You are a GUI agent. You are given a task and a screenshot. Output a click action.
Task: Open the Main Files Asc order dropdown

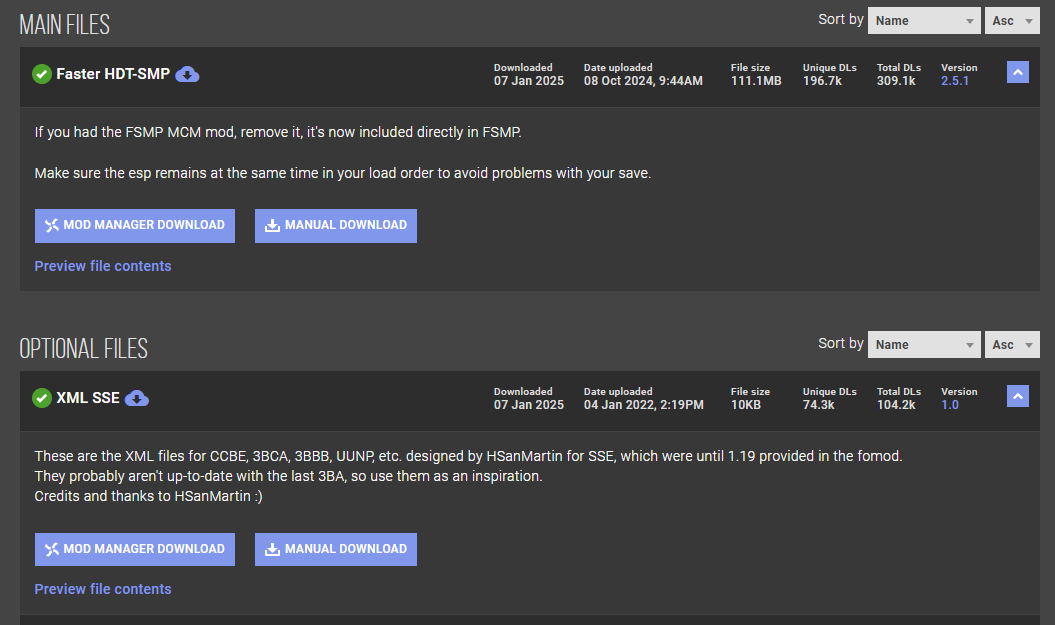[x=1012, y=21]
